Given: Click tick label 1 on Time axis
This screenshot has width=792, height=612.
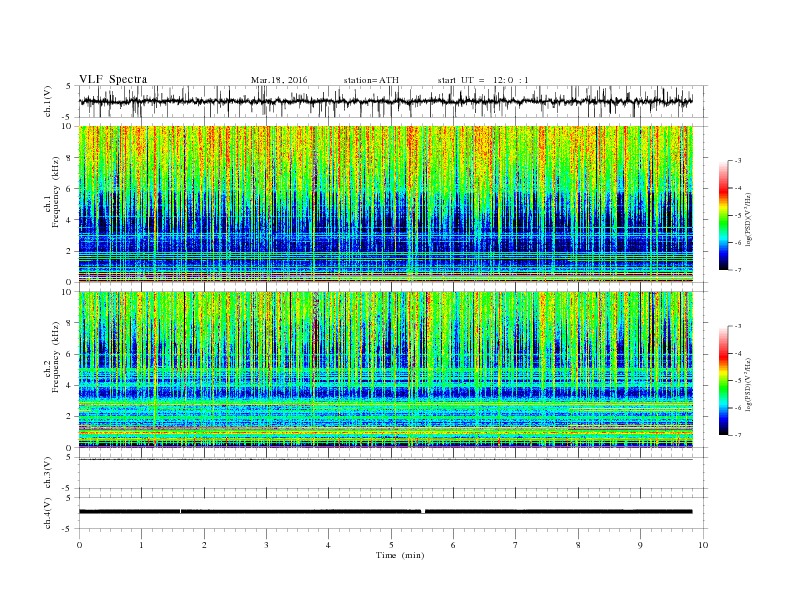Looking at the screenshot, I should point(141,545).
